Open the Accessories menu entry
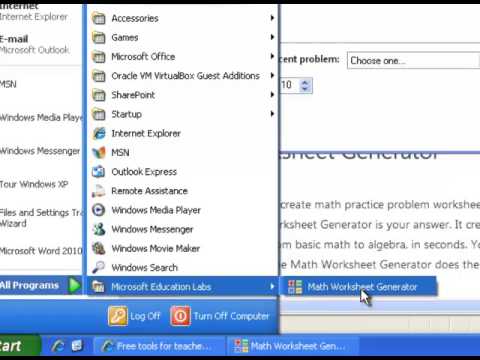The height and width of the screenshot is (360, 480). click(182, 18)
